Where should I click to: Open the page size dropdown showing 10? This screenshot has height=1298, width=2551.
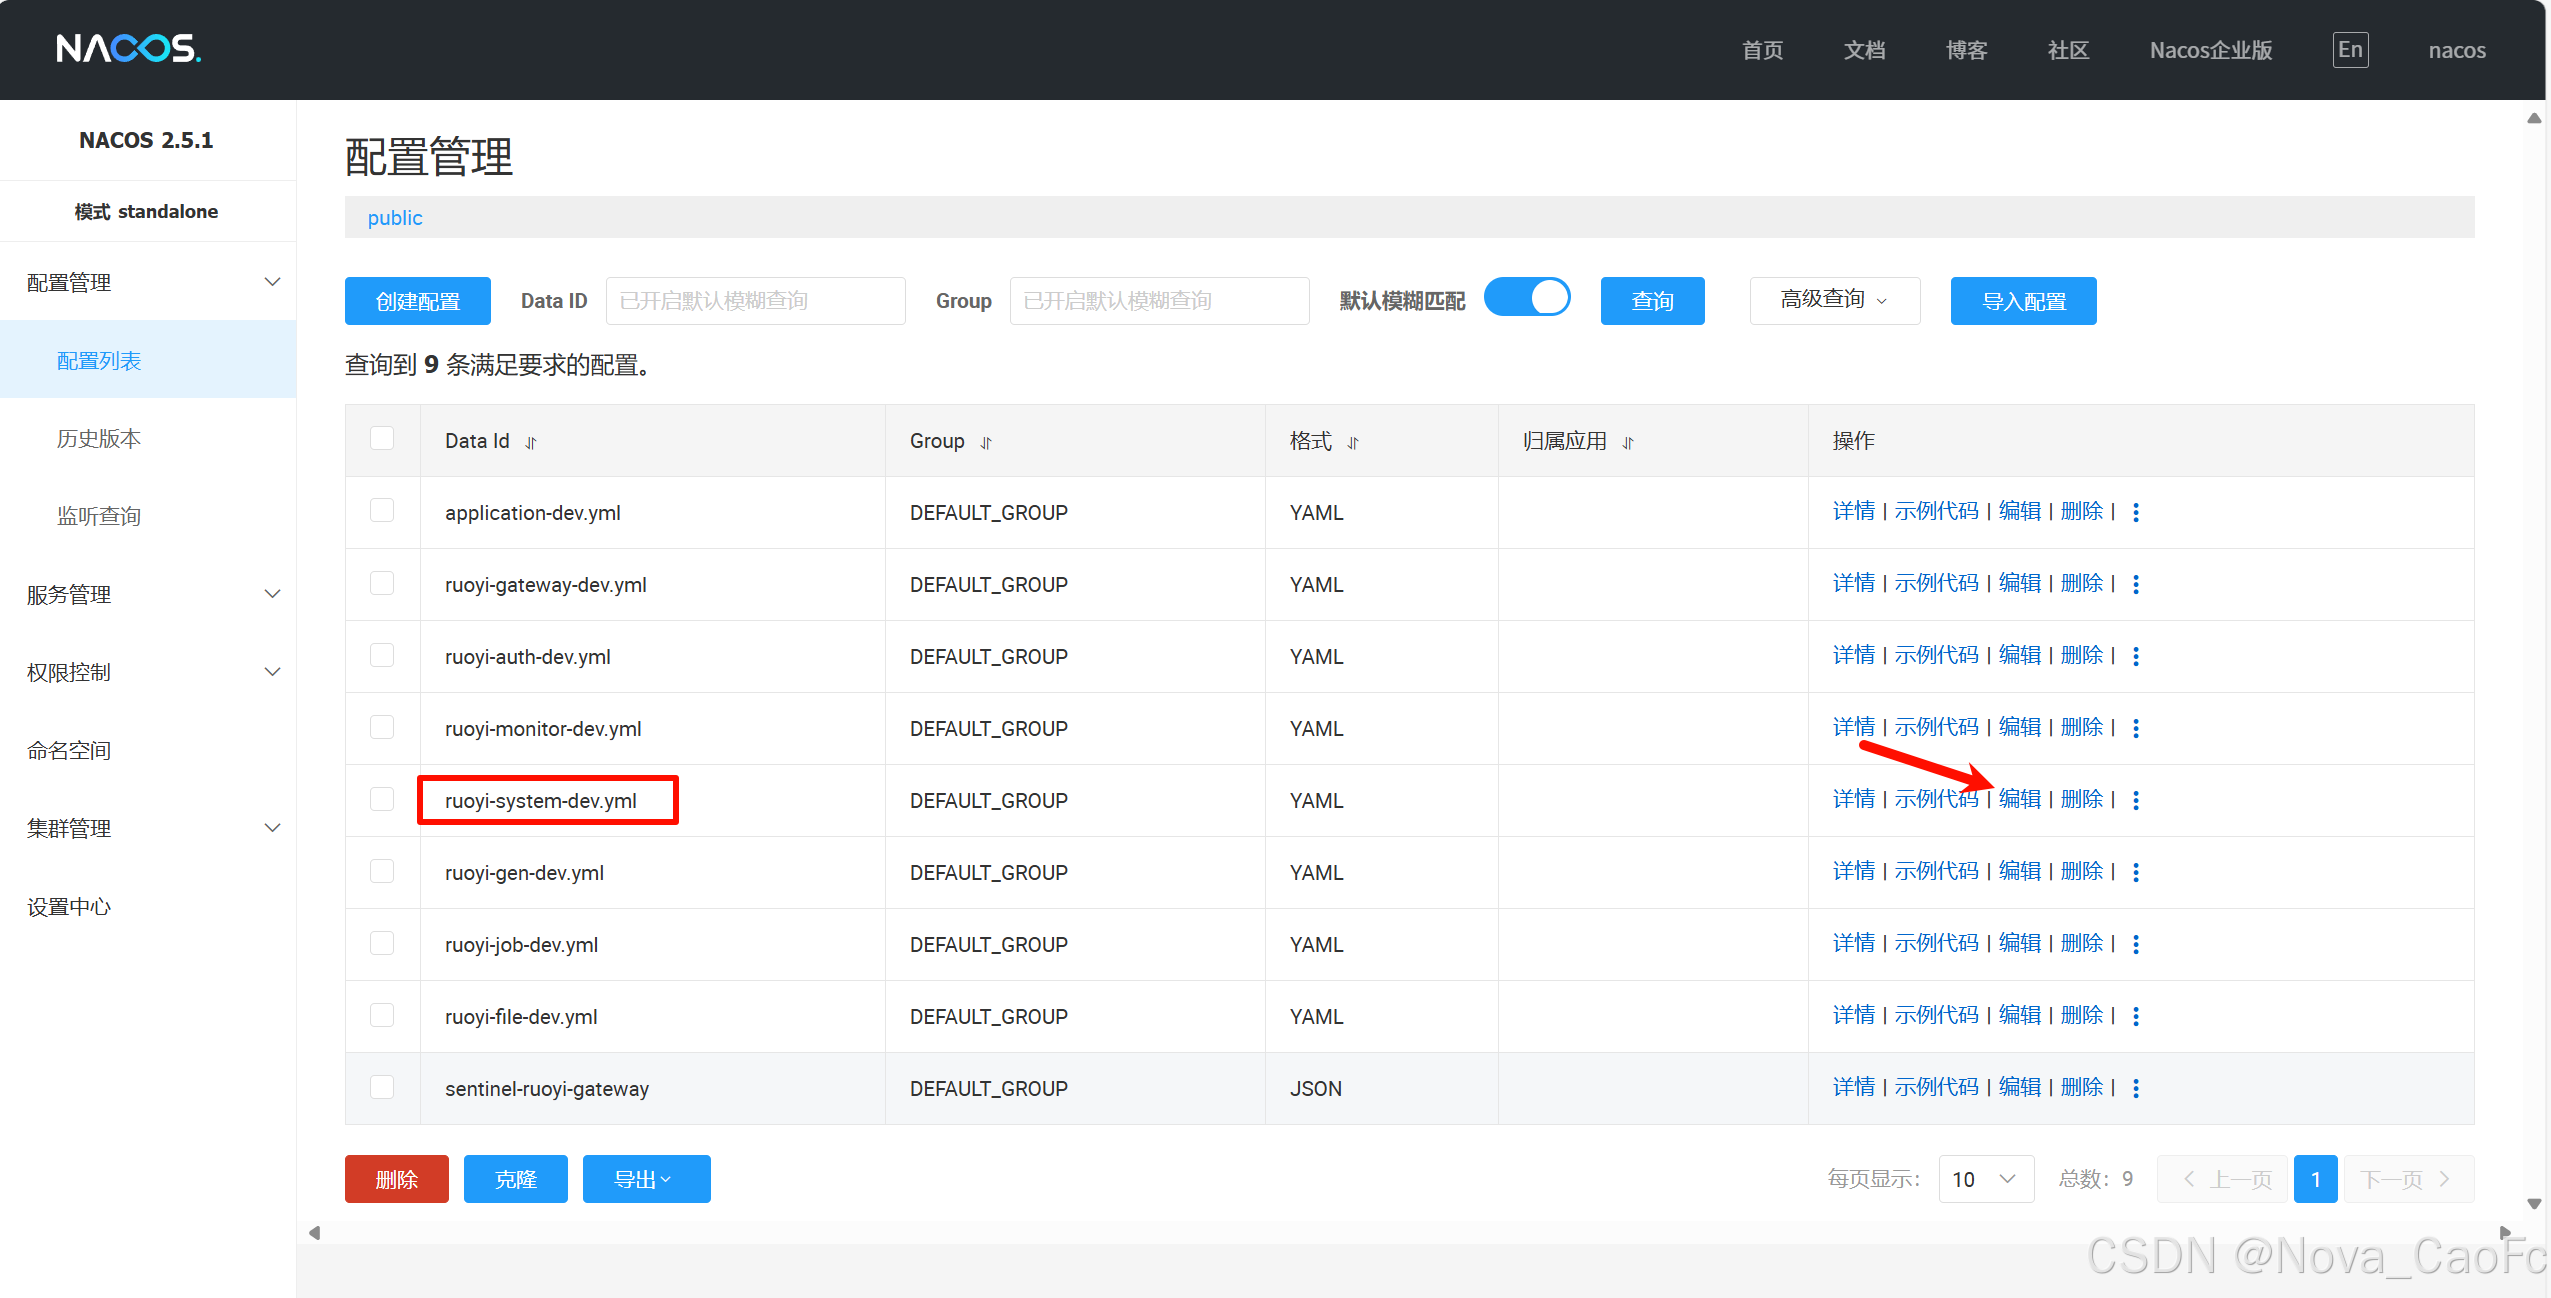(x=1985, y=1179)
